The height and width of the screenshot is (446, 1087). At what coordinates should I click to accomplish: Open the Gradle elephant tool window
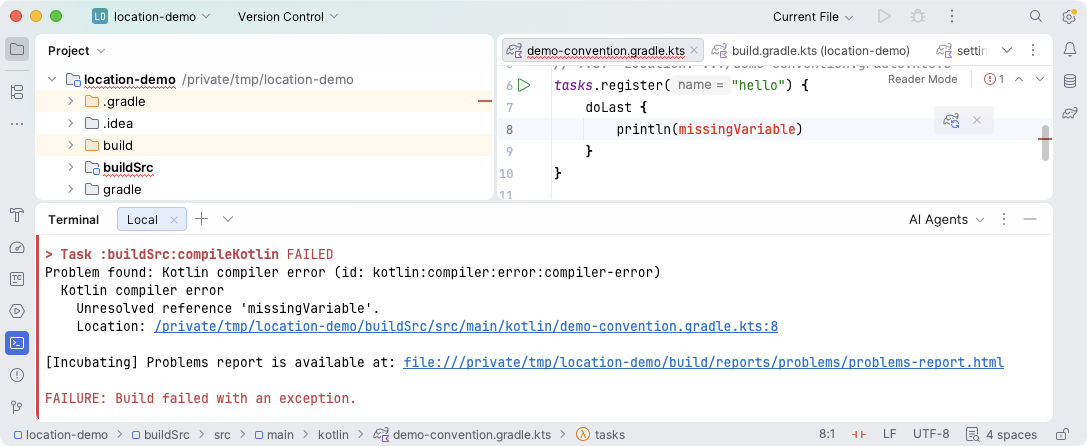point(1069,112)
